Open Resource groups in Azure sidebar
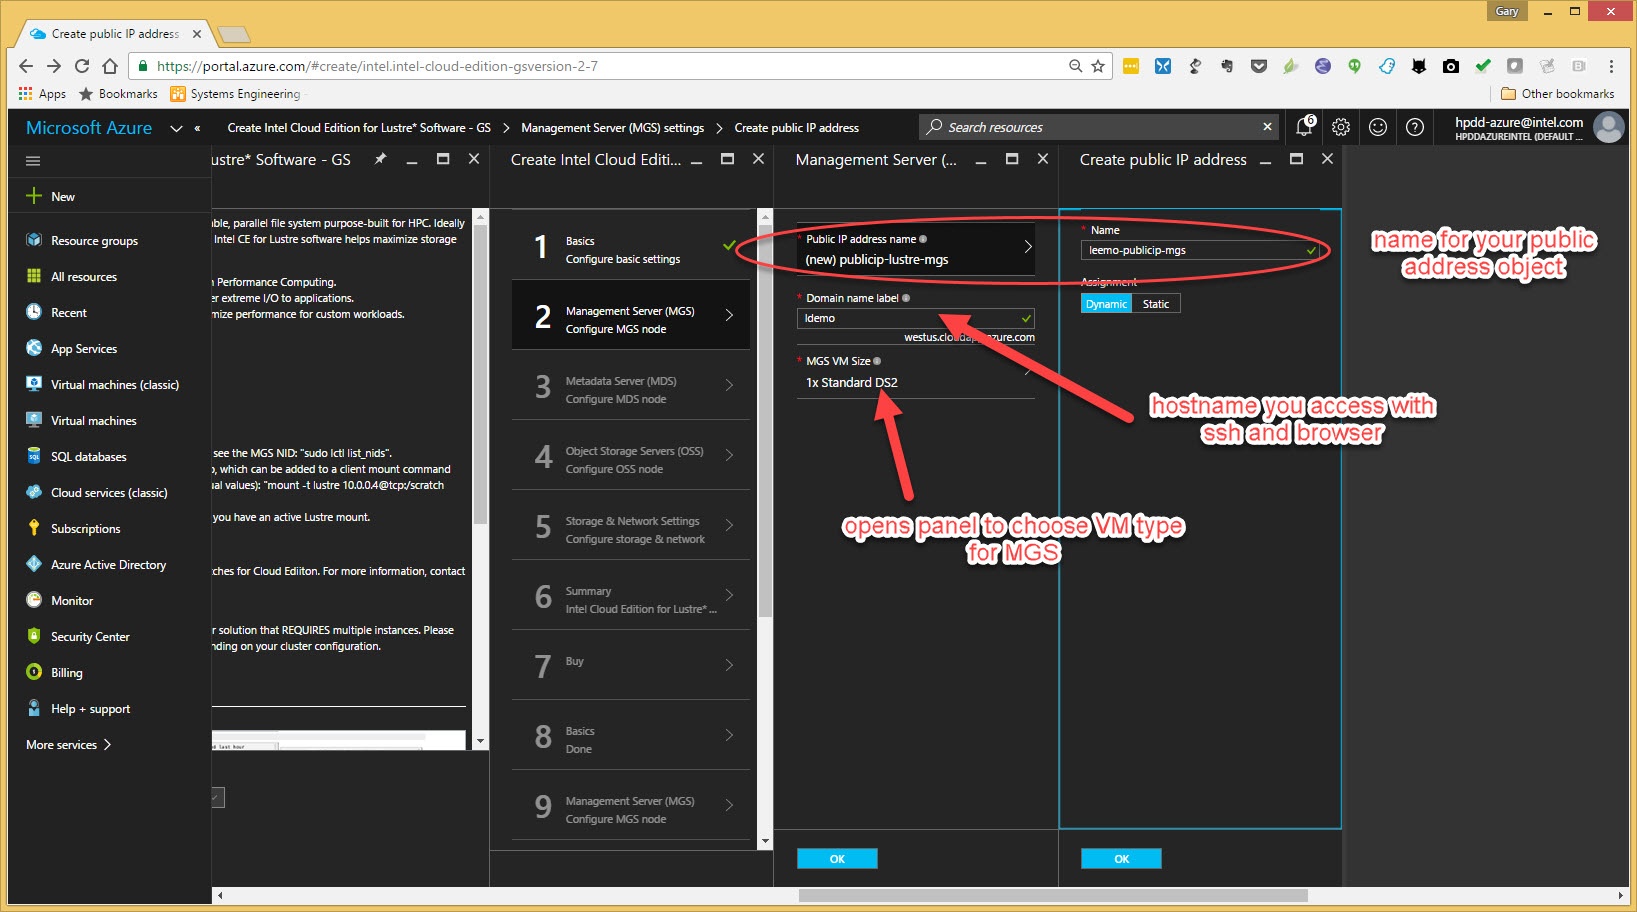This screenshot has height=912, width=1637. pos(95,241)
